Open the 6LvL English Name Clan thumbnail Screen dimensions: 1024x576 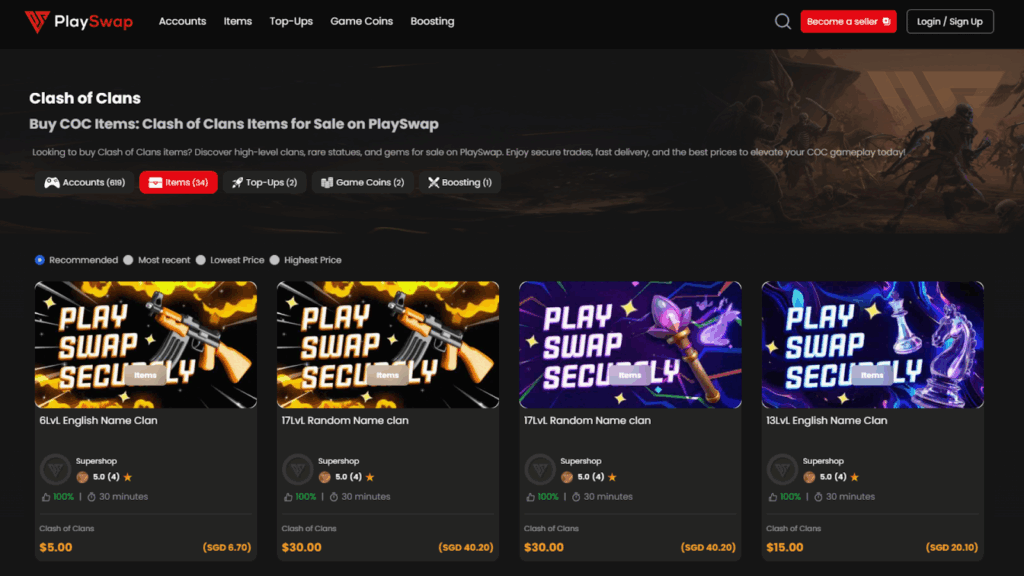(x=146, y=344)
